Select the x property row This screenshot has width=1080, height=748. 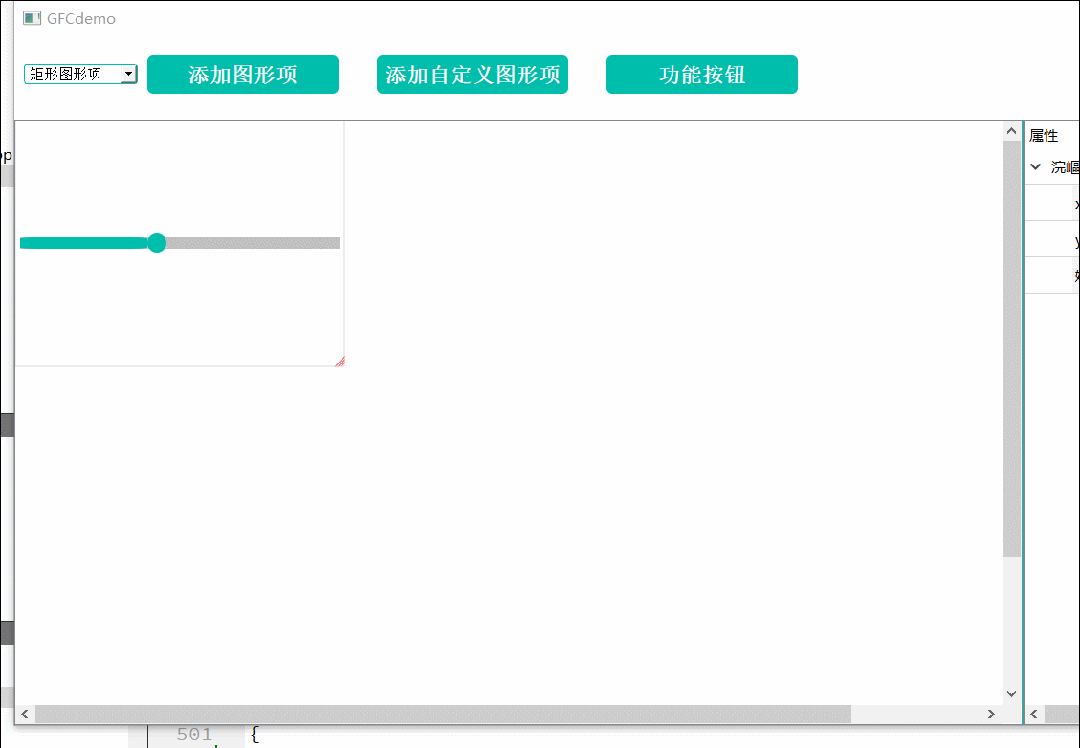pyautogui.click(x=1052, y=203)
